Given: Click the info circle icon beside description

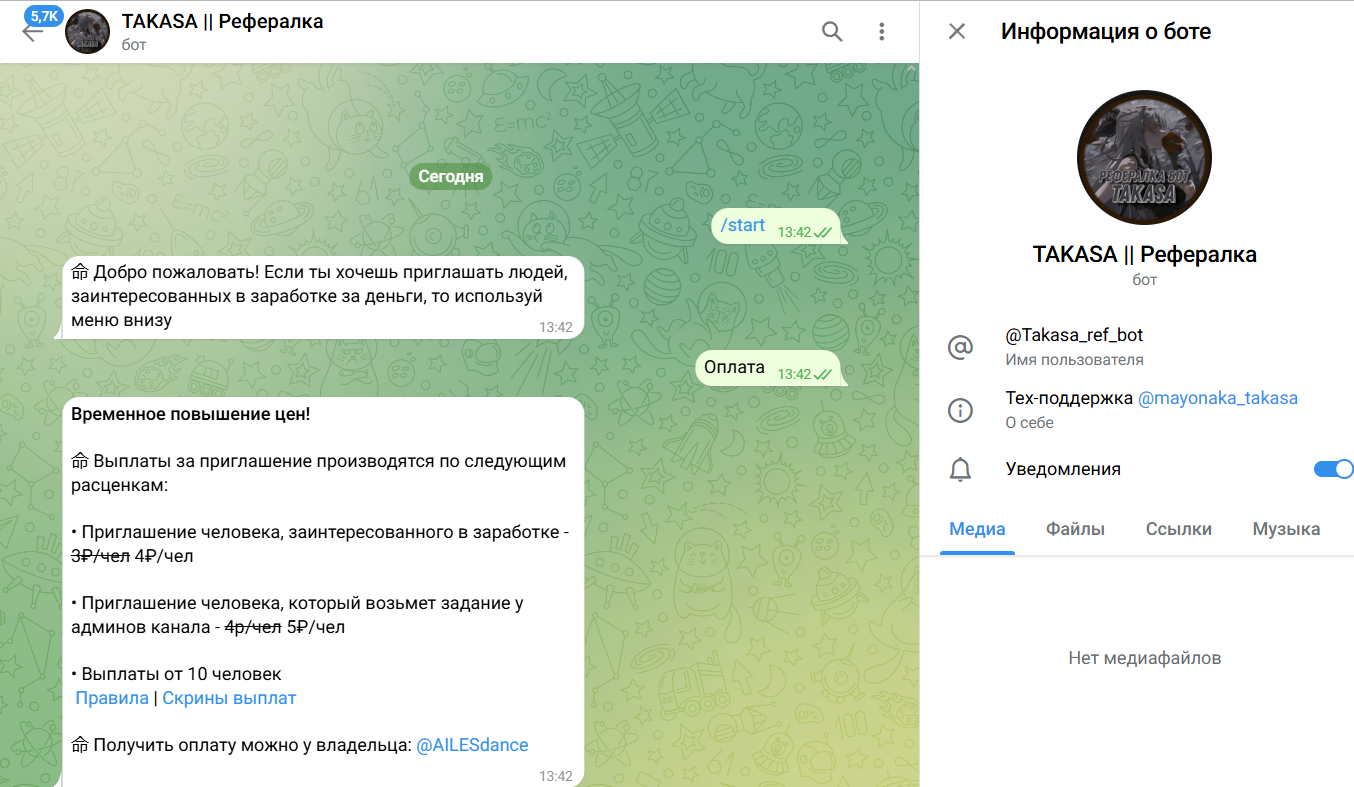Looking at the screenshot, I should tap(960, 410).
